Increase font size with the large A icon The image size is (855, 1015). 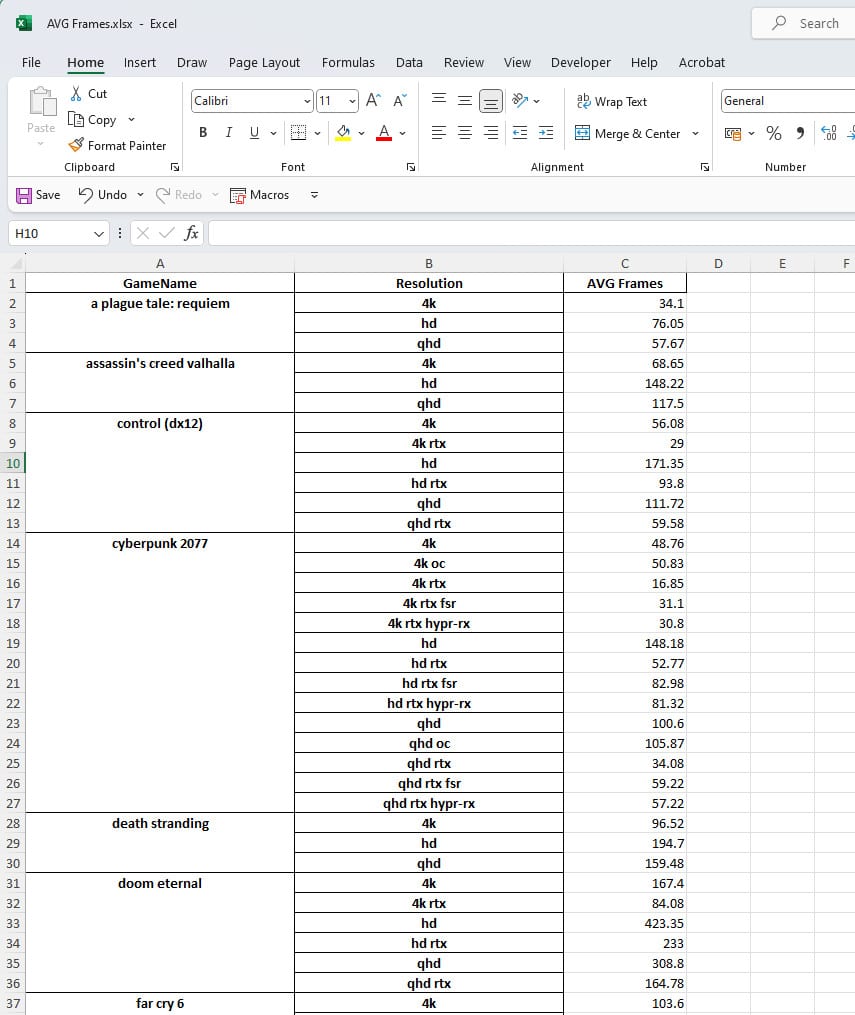(373, 100)
